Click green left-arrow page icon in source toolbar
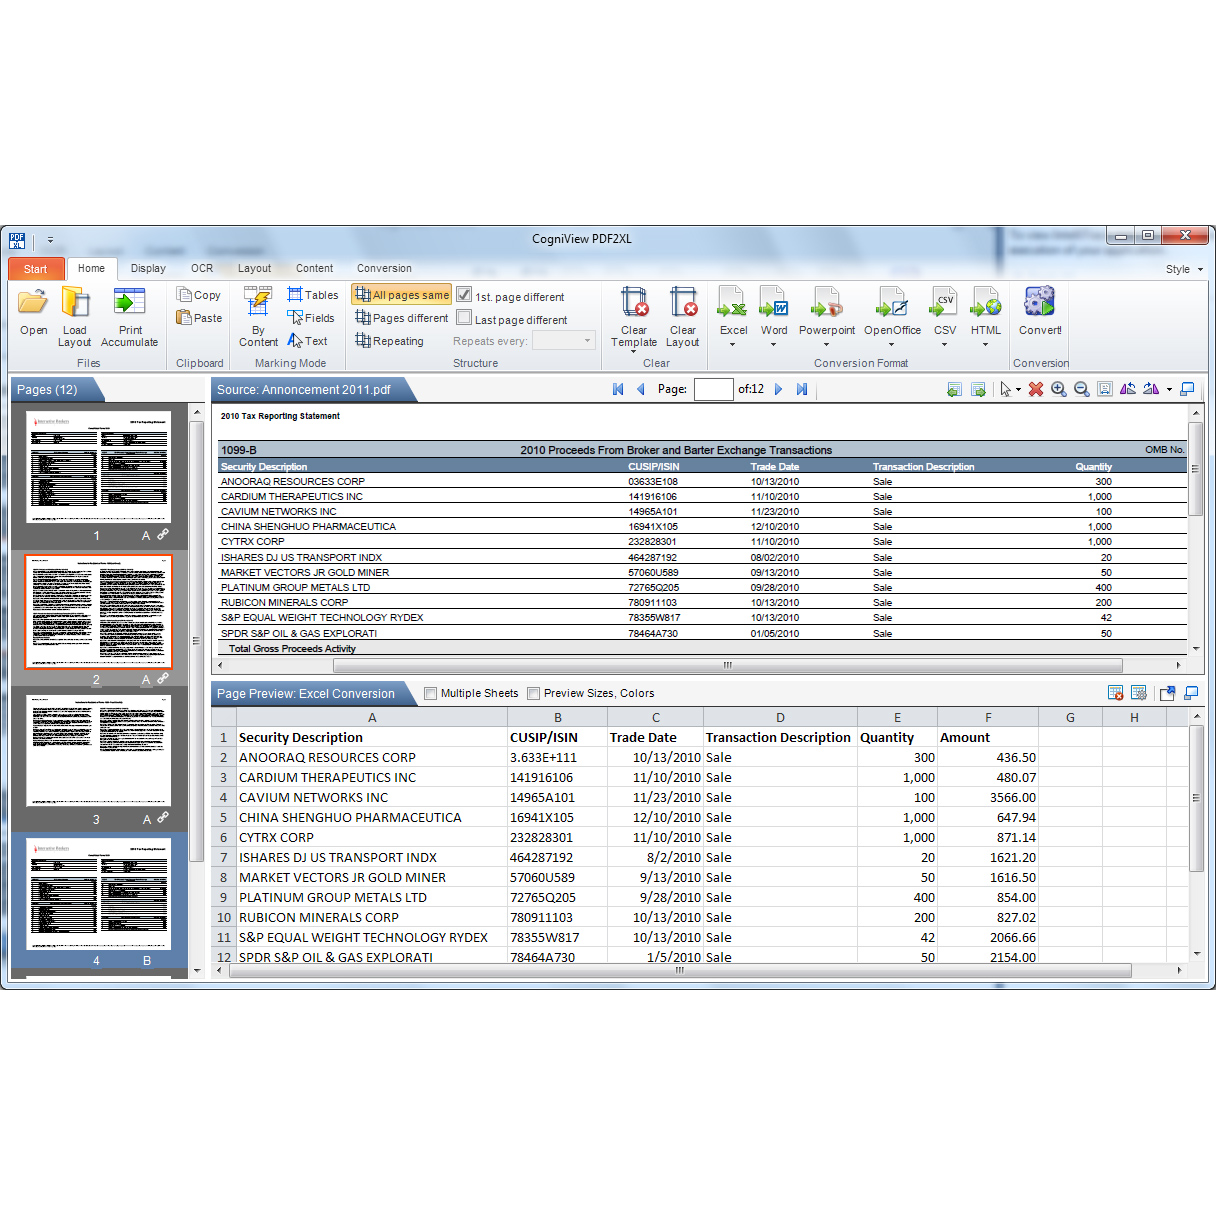The width and height of the screenshot is (1216, 1216). pyautogui.click(x=954, y=389)
